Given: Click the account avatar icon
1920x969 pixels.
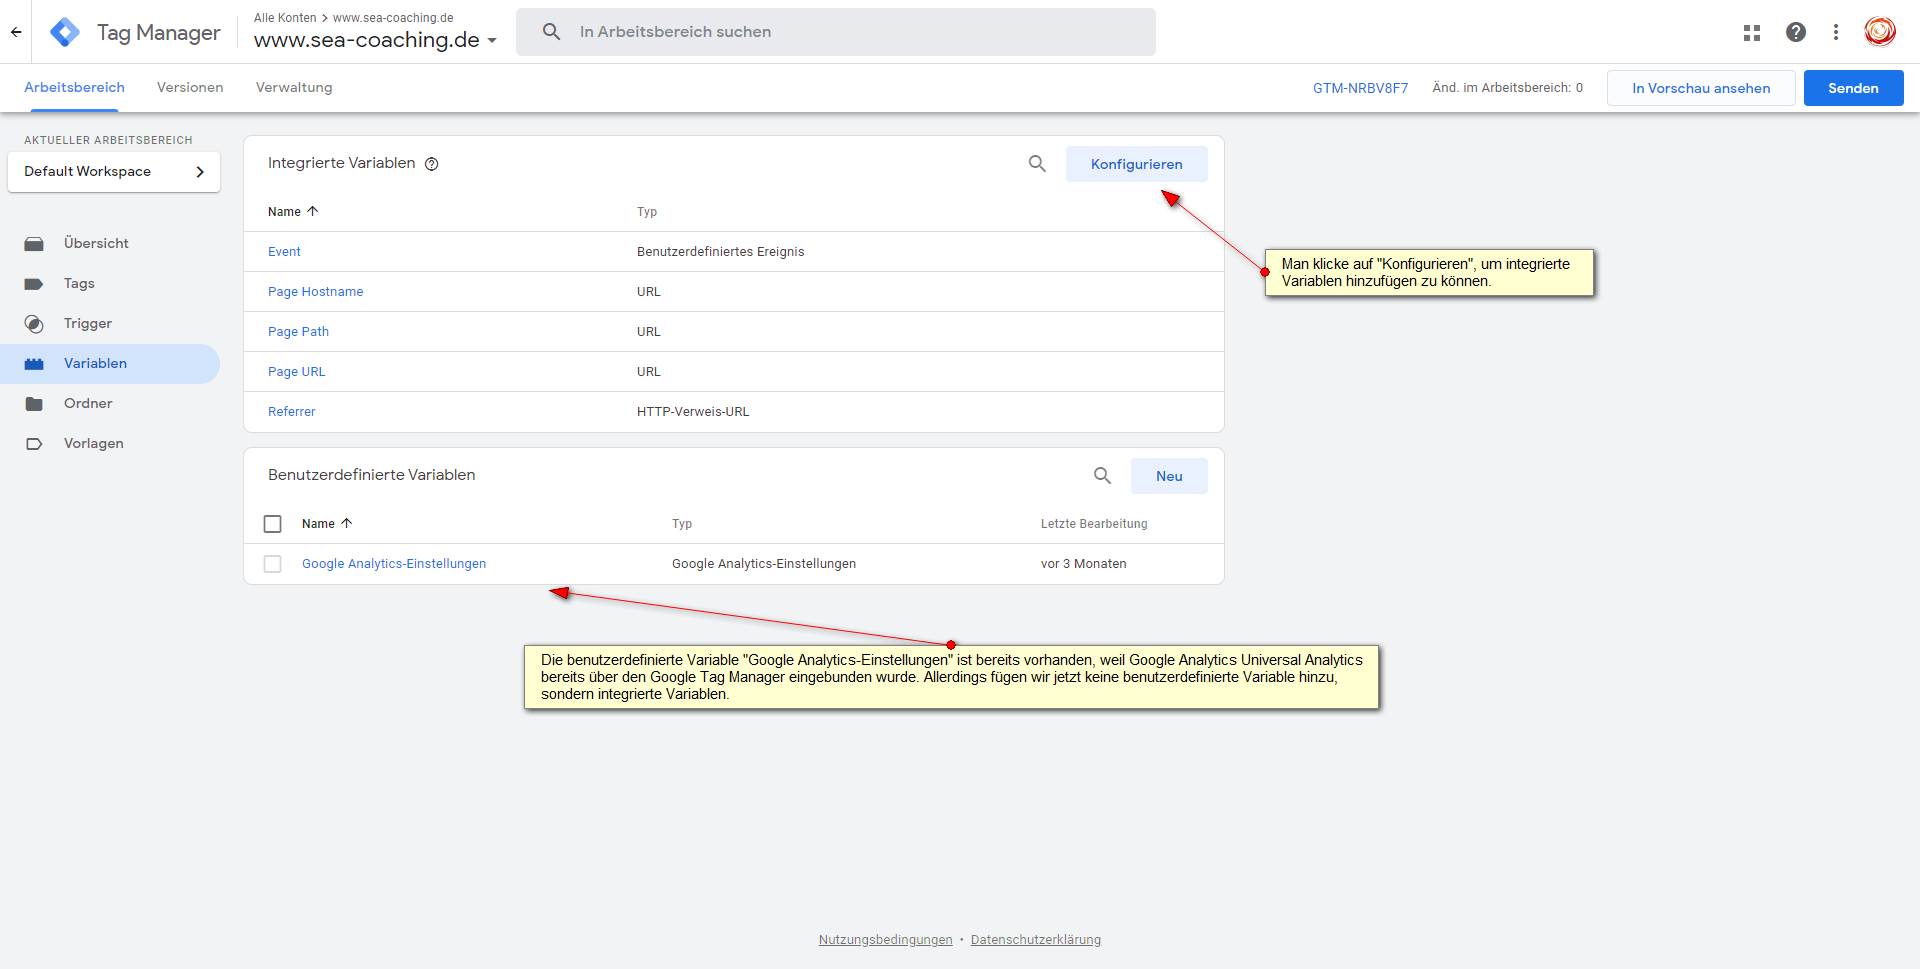Looking at the screenshot, I should pyautogui.click(x=1880, y=32).
